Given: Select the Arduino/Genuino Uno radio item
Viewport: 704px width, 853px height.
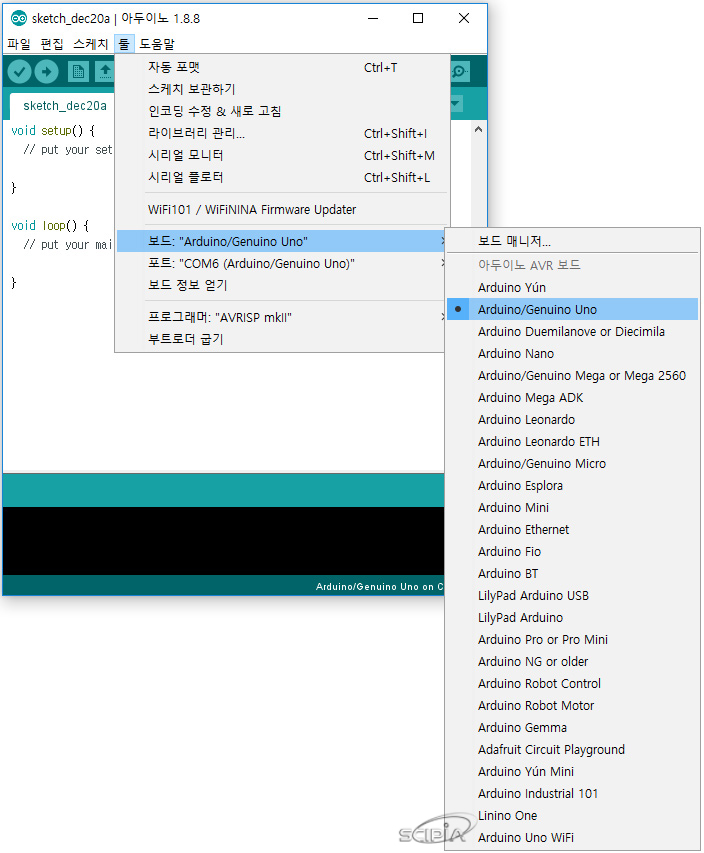Looking at the screenshot, I should pos(572,310).
